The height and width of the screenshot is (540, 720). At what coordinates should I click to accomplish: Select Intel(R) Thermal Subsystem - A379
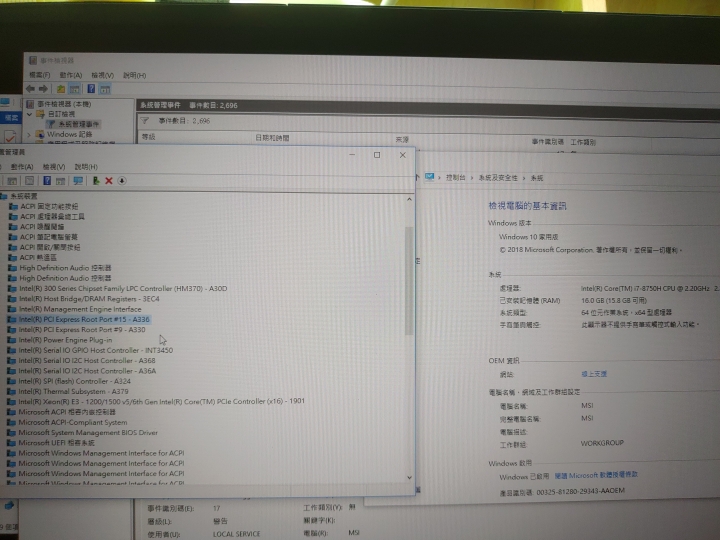pyautogui.click(x=73, y=392)
